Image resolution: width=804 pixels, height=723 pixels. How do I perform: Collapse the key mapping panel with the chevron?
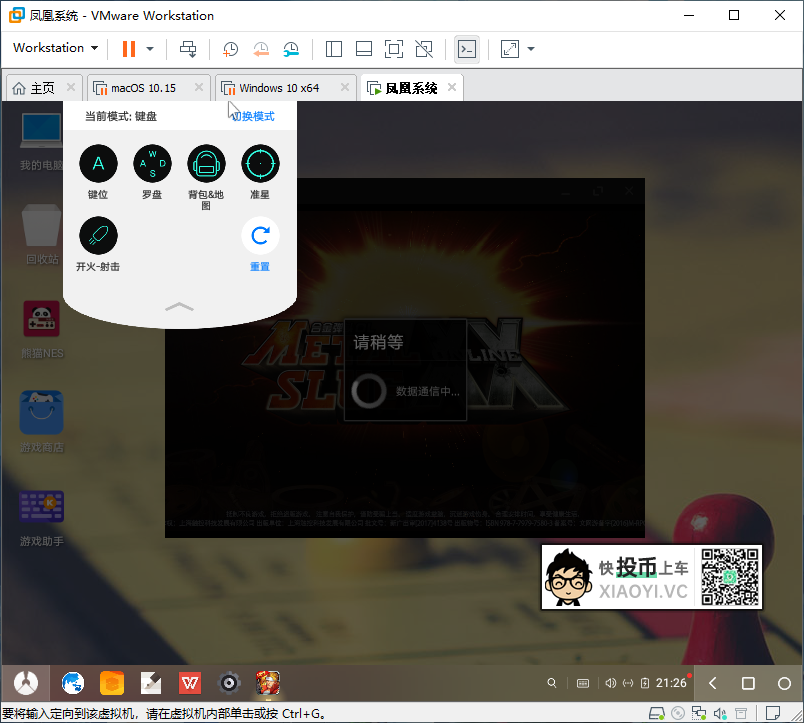179,307
